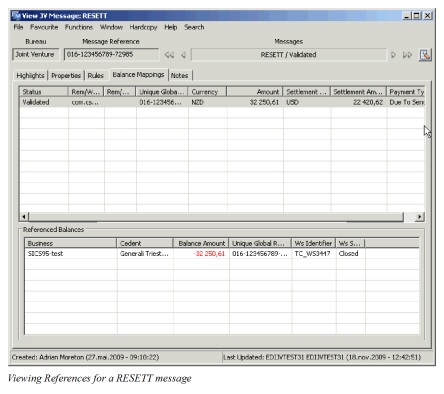Sort by Balance Amount column header
Viewport: 444px width, 394px height.
click(x=201, y=243)
